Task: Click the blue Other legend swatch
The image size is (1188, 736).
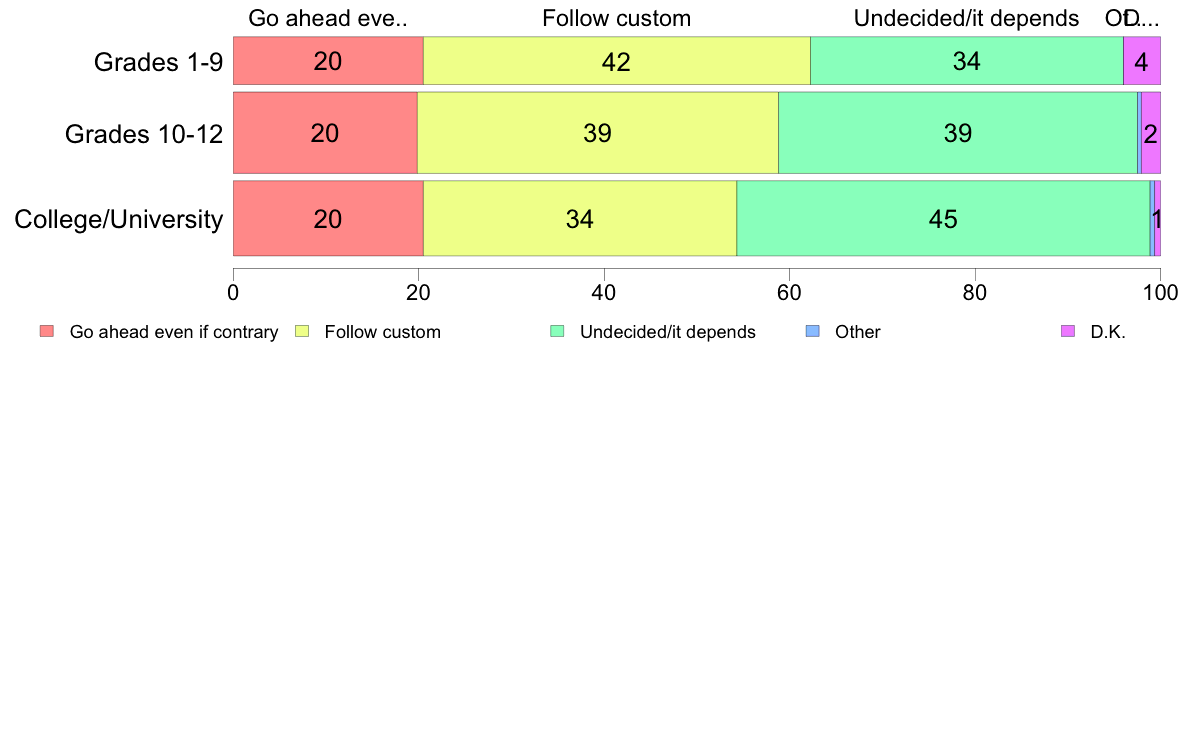Action: pos(813,331)
